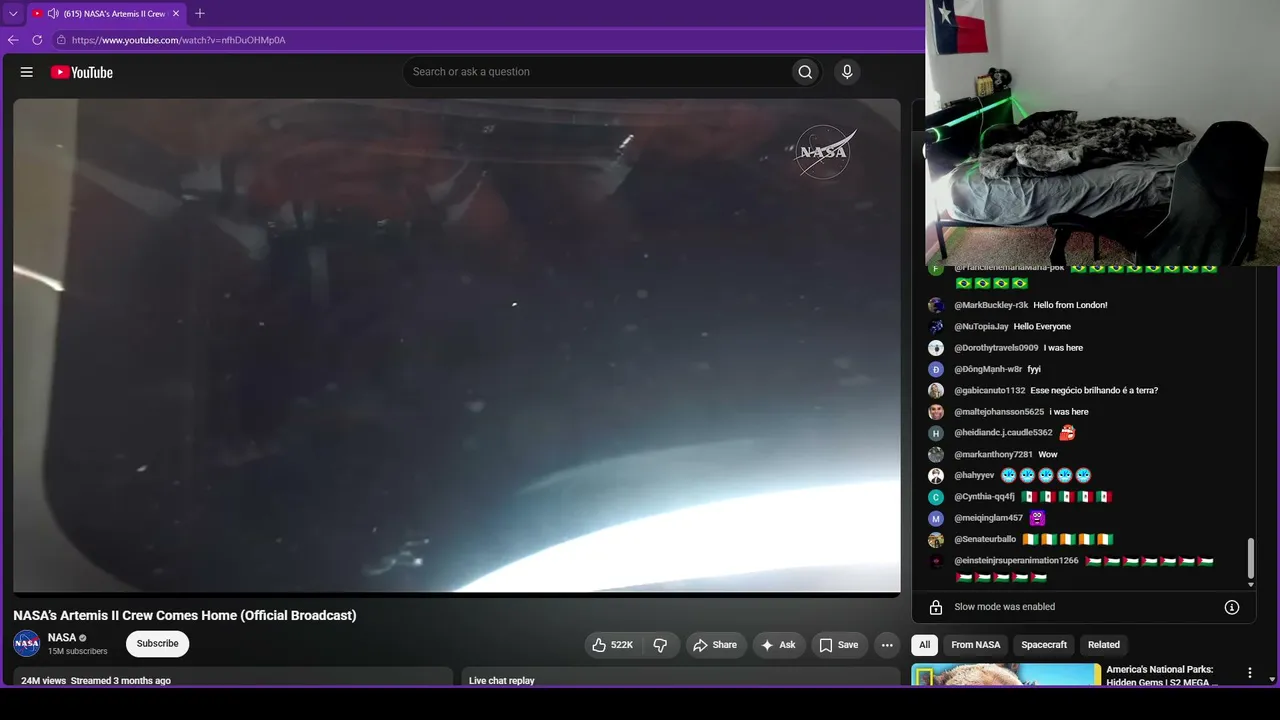Share the Artemis II broadcast
The image size is (1280, 720).
tap(715, 645)
